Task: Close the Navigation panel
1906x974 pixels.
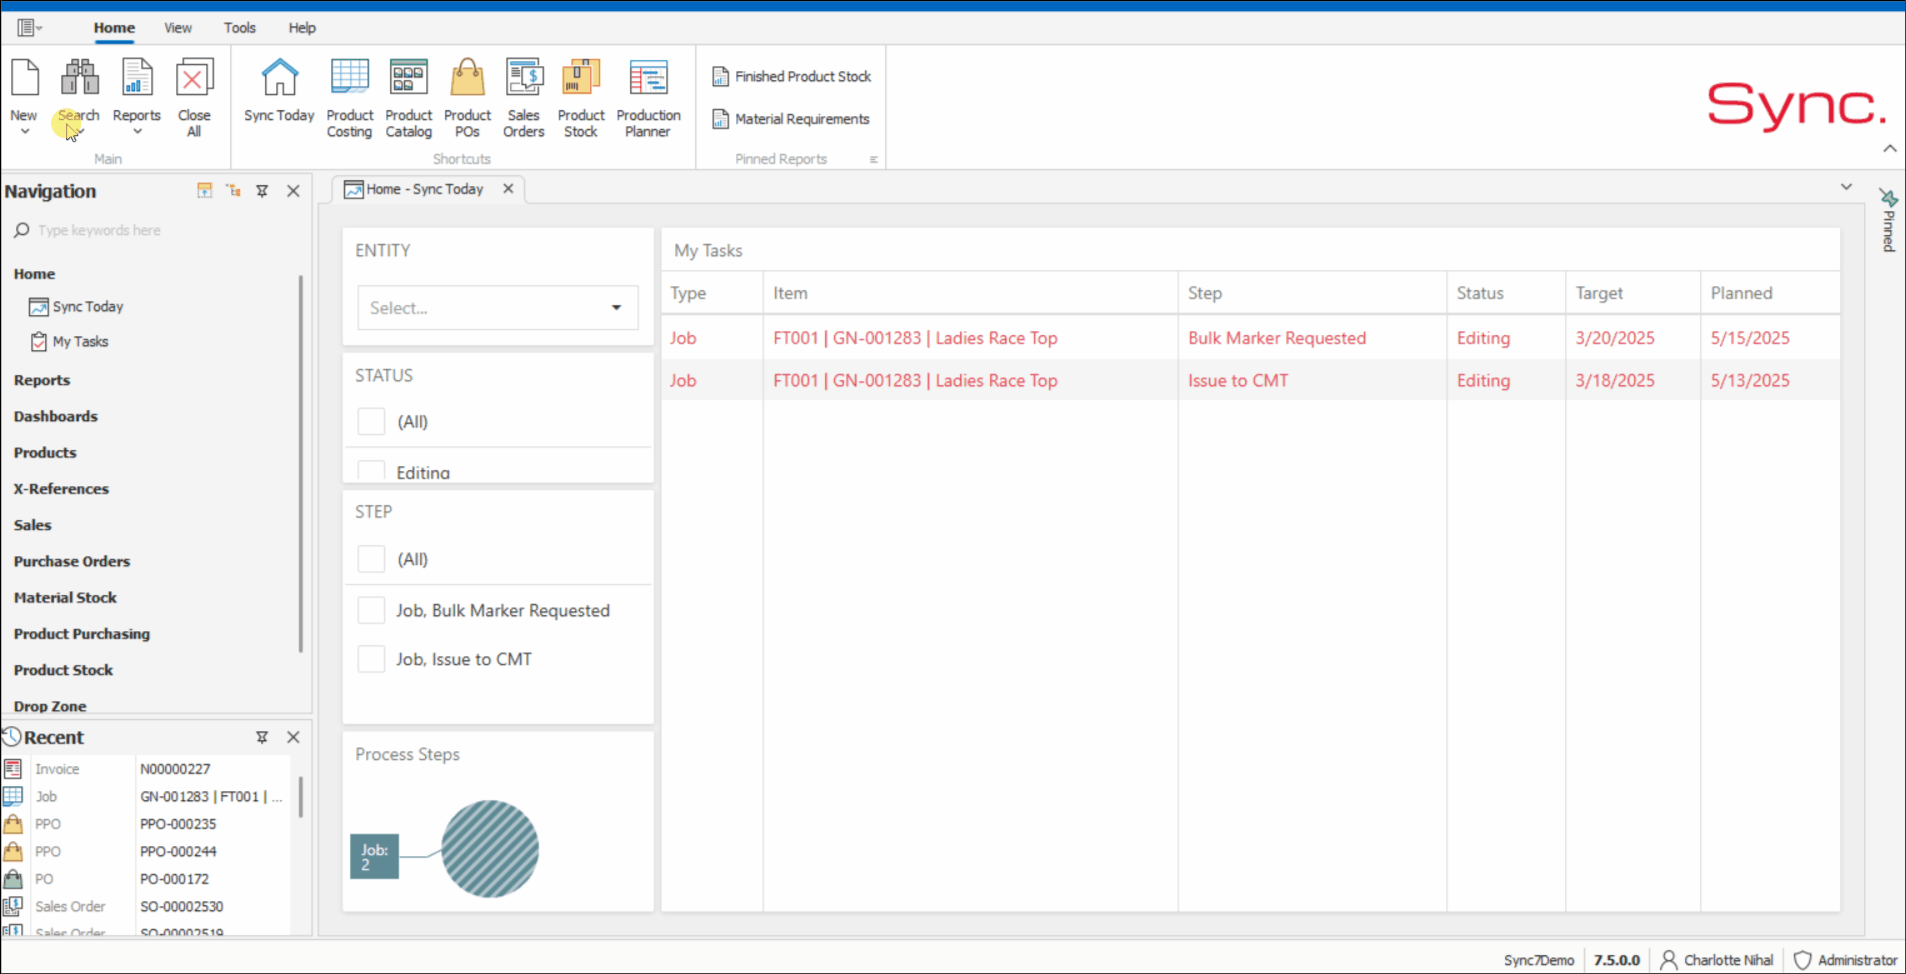Action: click(x=293, y=191)
